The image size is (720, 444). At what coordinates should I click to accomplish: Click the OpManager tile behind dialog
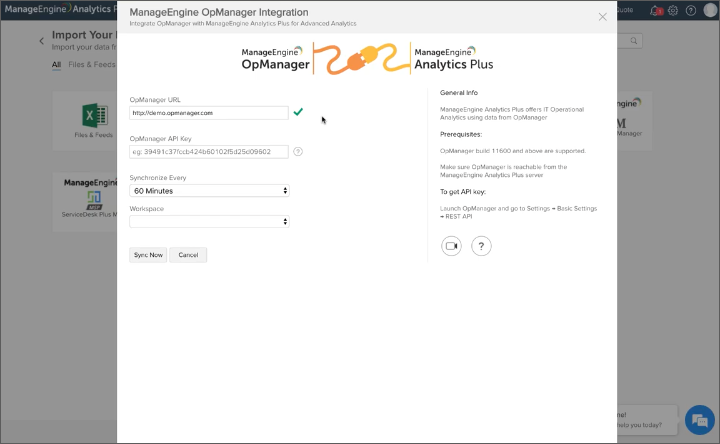pos(634,120)
